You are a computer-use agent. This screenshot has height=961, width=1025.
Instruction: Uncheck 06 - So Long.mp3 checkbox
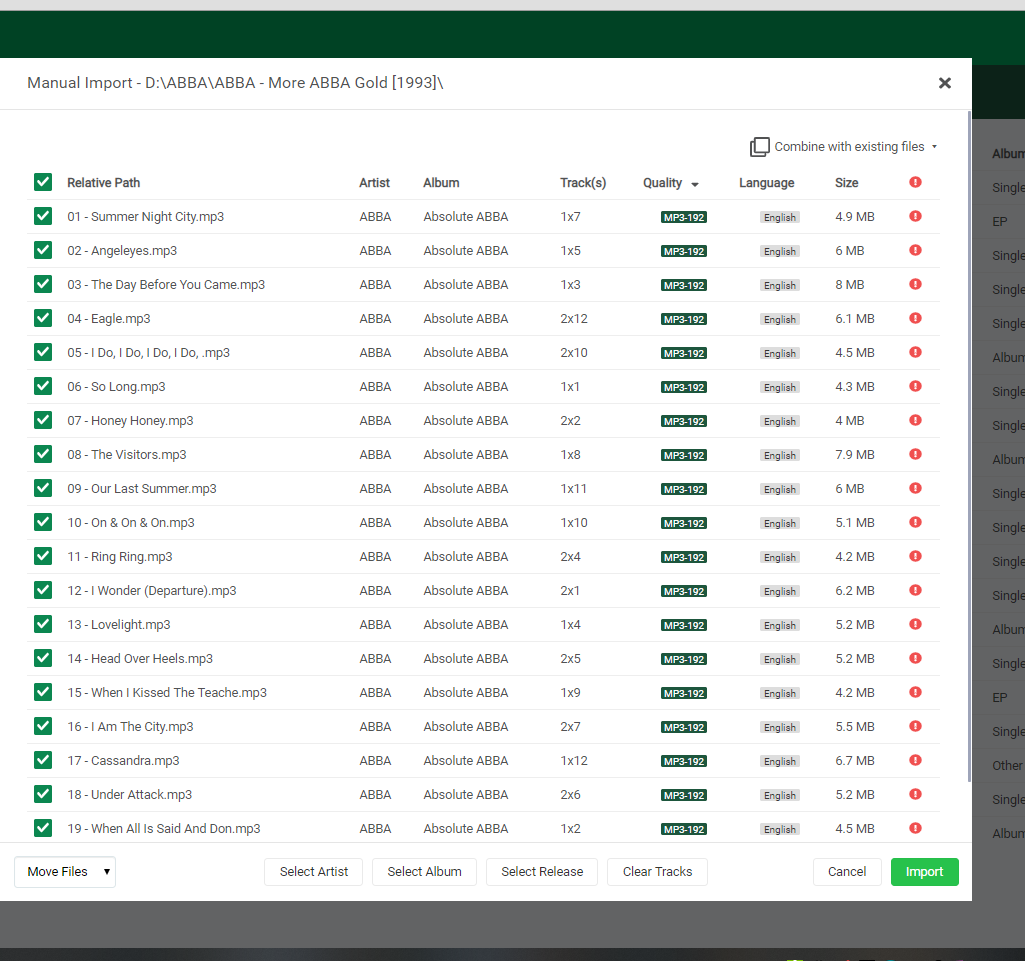click(43, 386)
